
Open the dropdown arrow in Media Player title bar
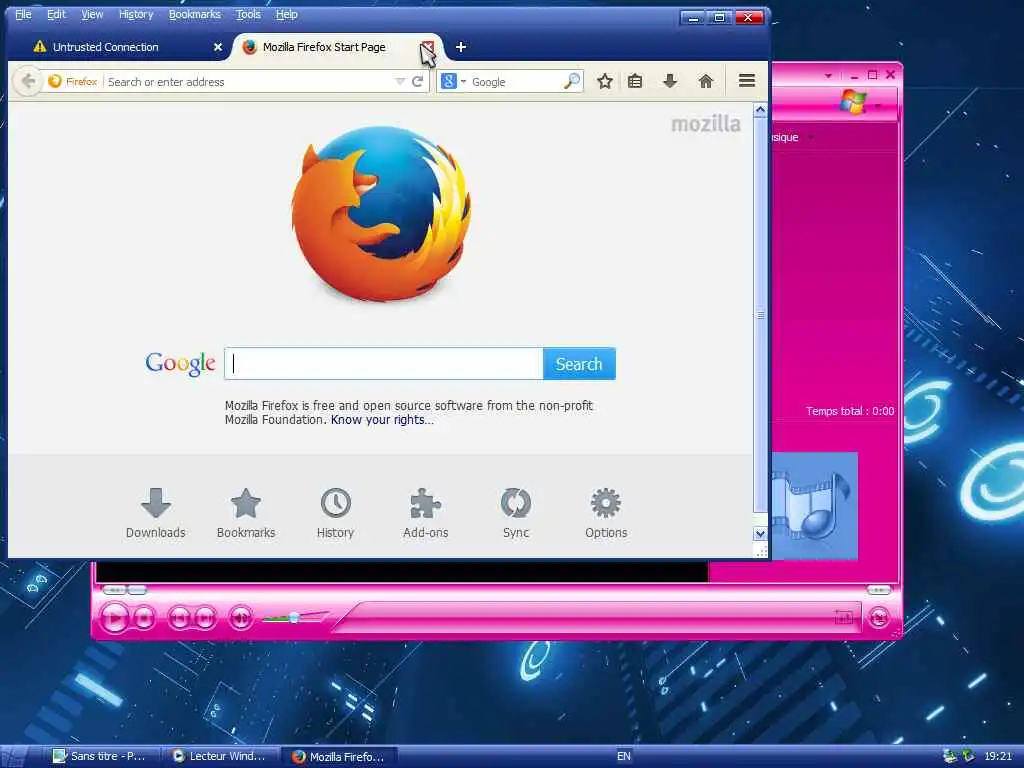(828, 75)
